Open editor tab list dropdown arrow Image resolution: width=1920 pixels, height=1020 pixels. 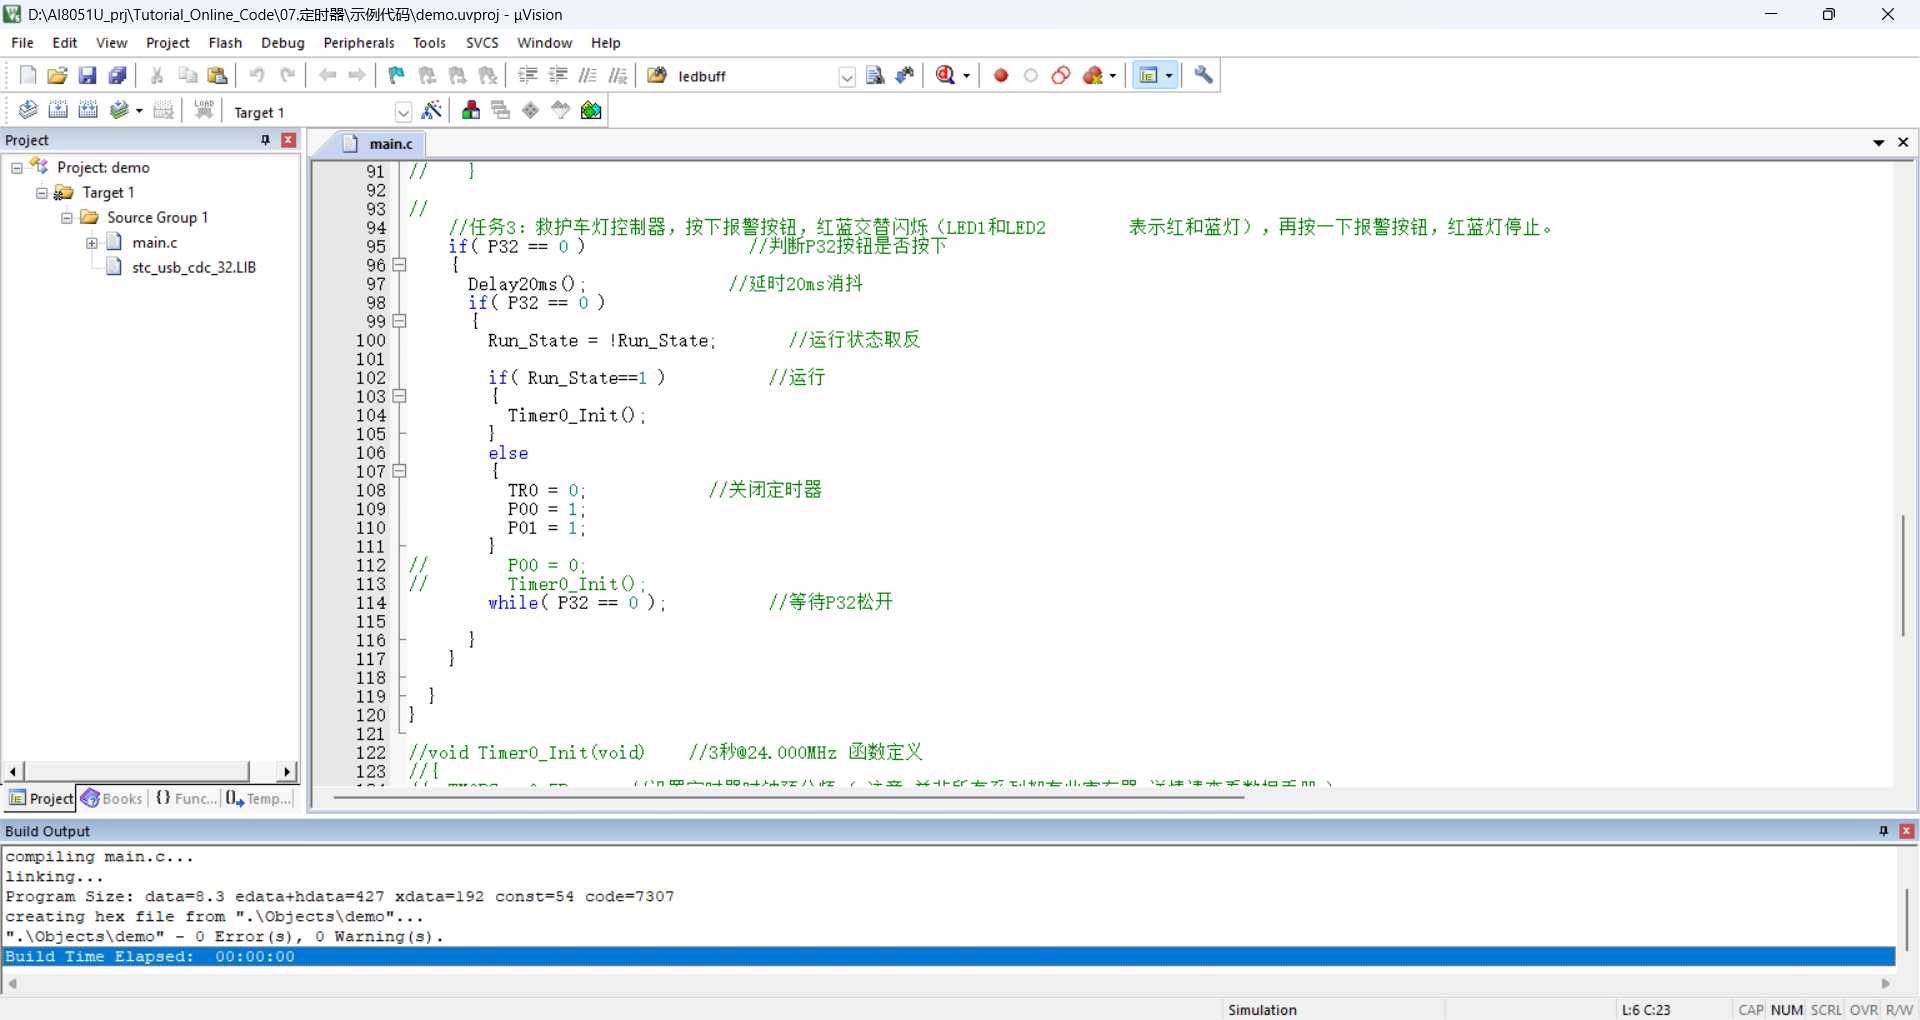point(1879,143)
